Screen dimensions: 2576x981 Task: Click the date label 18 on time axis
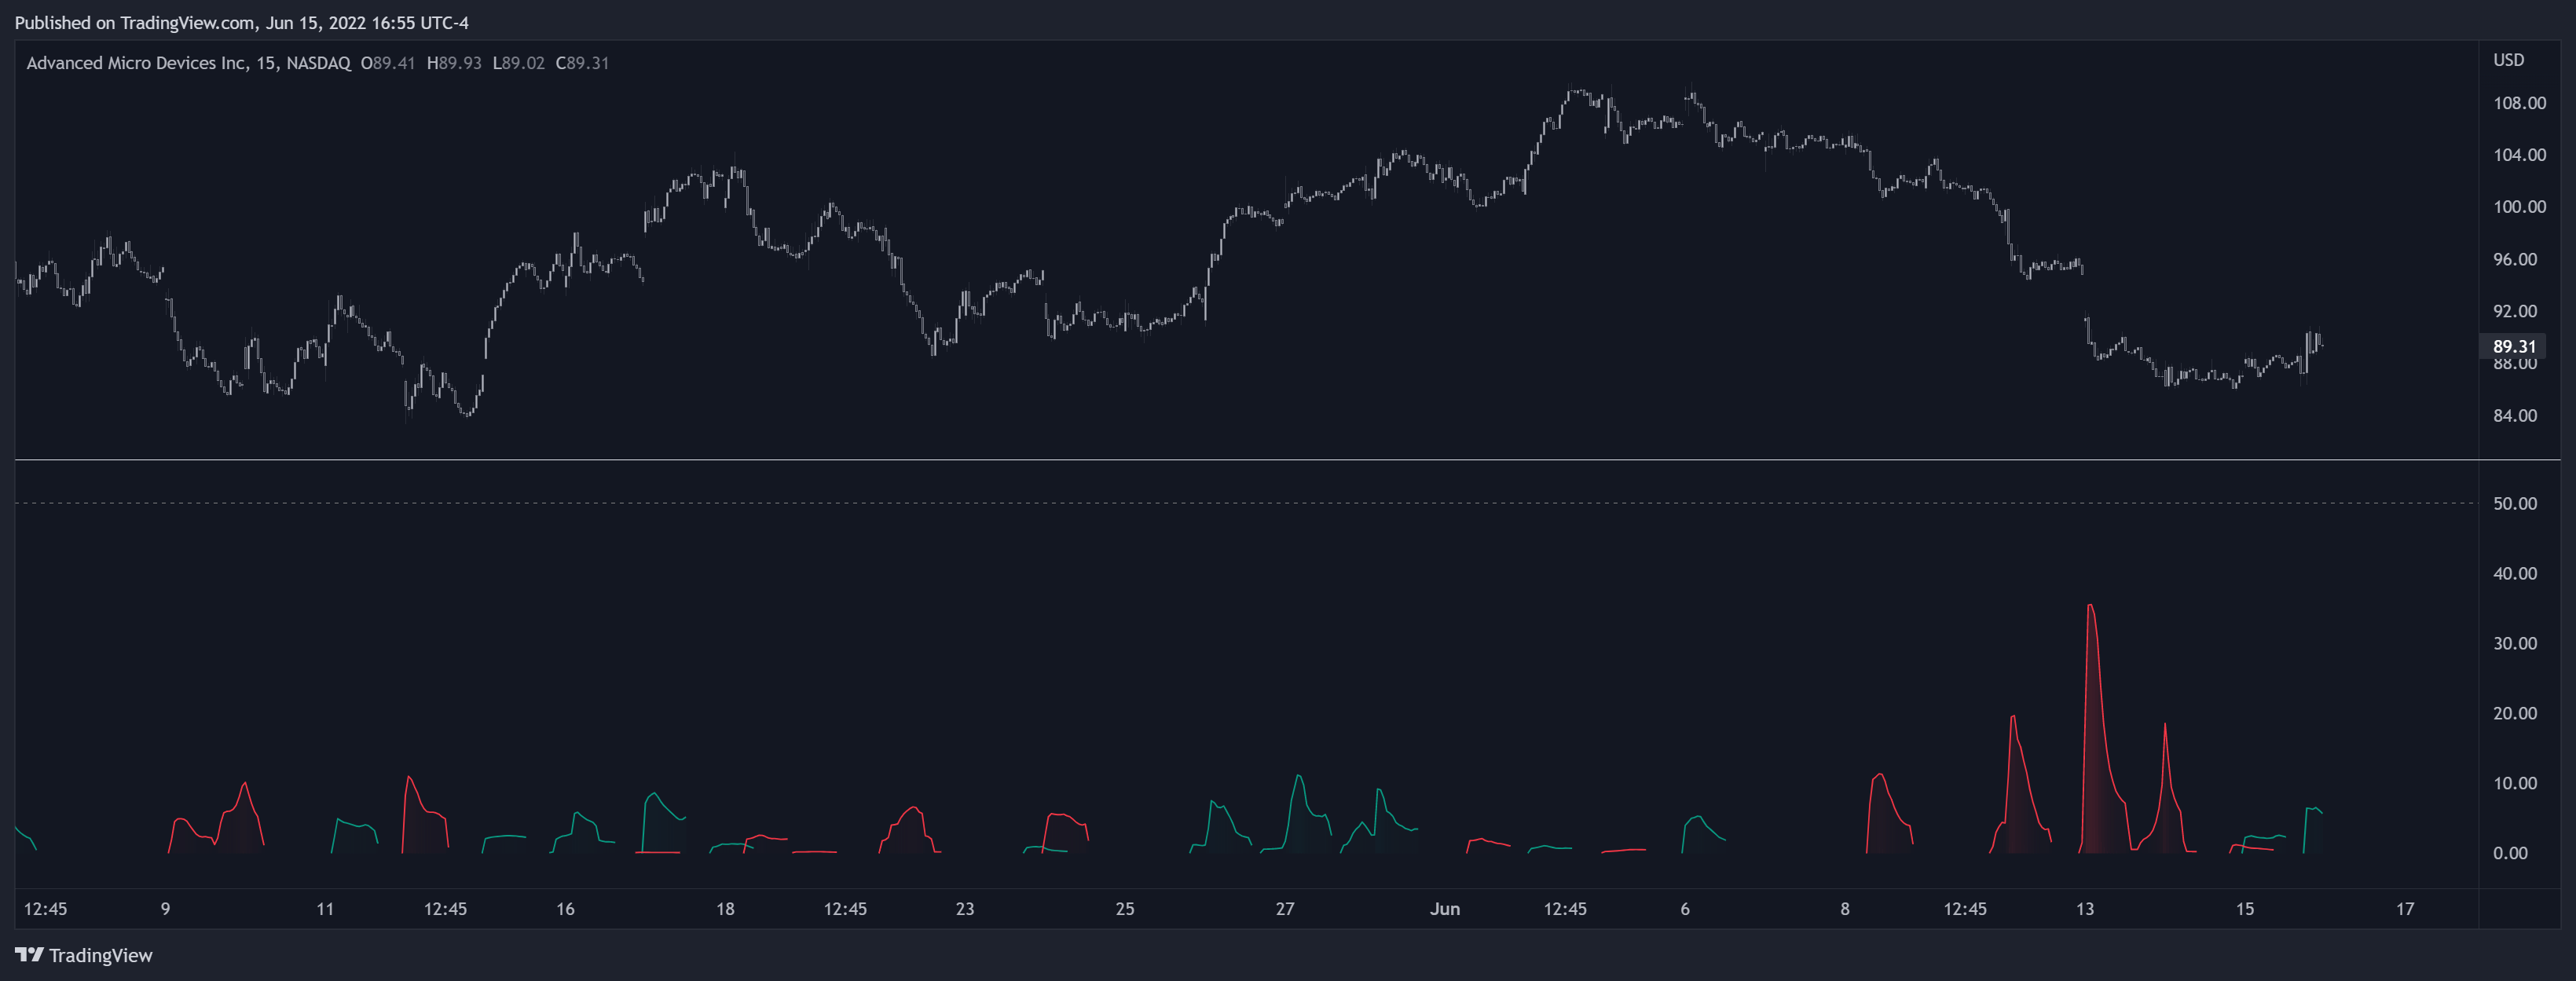[x=725, y=909]
